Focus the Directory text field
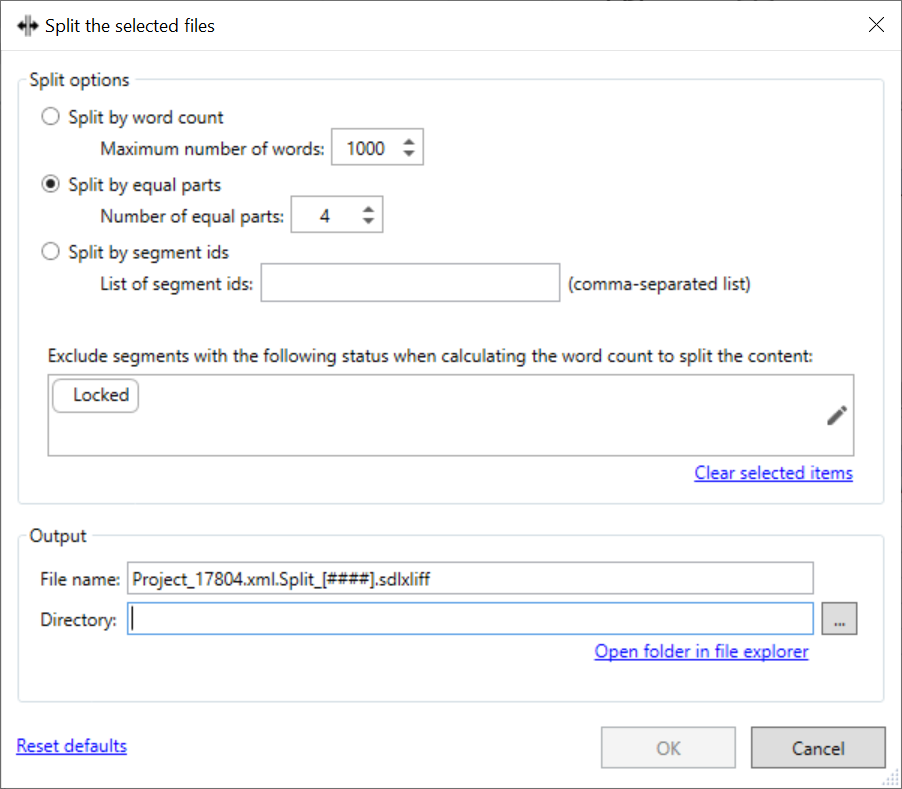This screenshot has width=902, height=789. pos(470,620)
